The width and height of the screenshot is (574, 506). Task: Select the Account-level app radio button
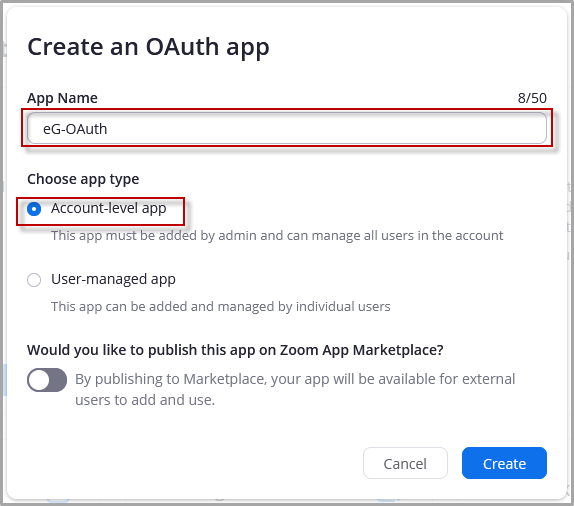[x=34, y=209]
